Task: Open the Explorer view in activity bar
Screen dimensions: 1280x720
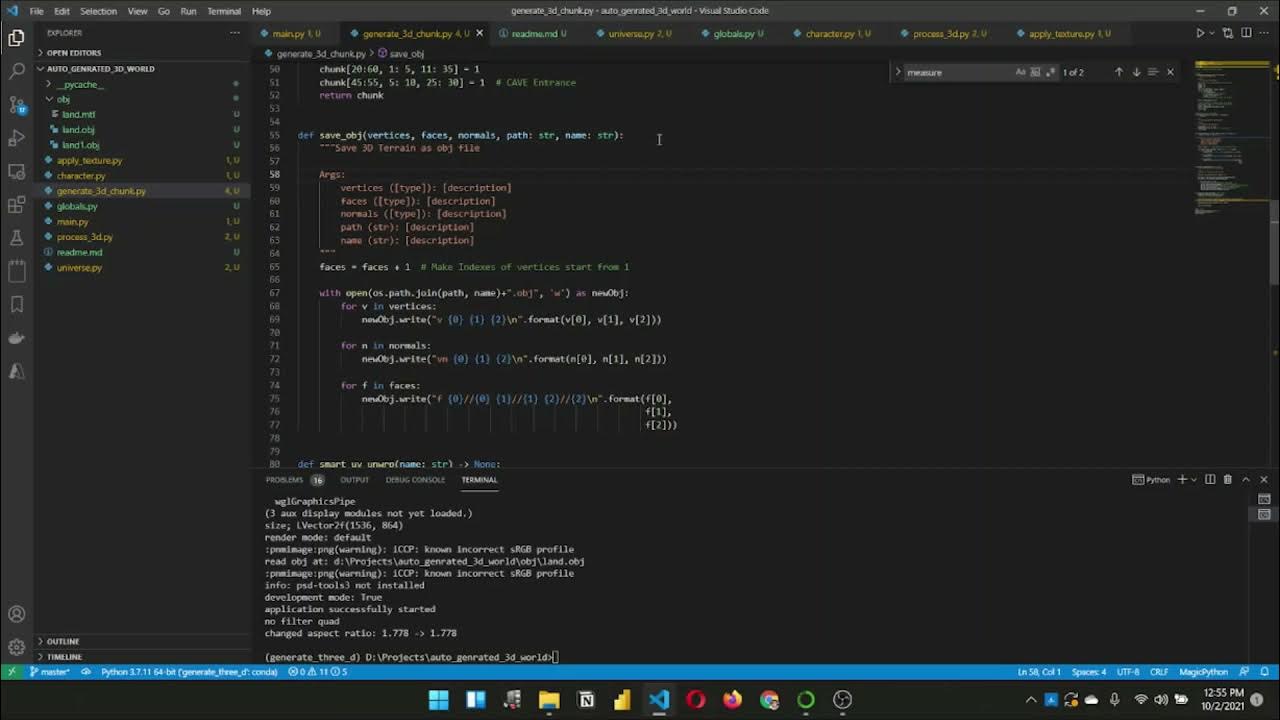Action: pos(16,39)
